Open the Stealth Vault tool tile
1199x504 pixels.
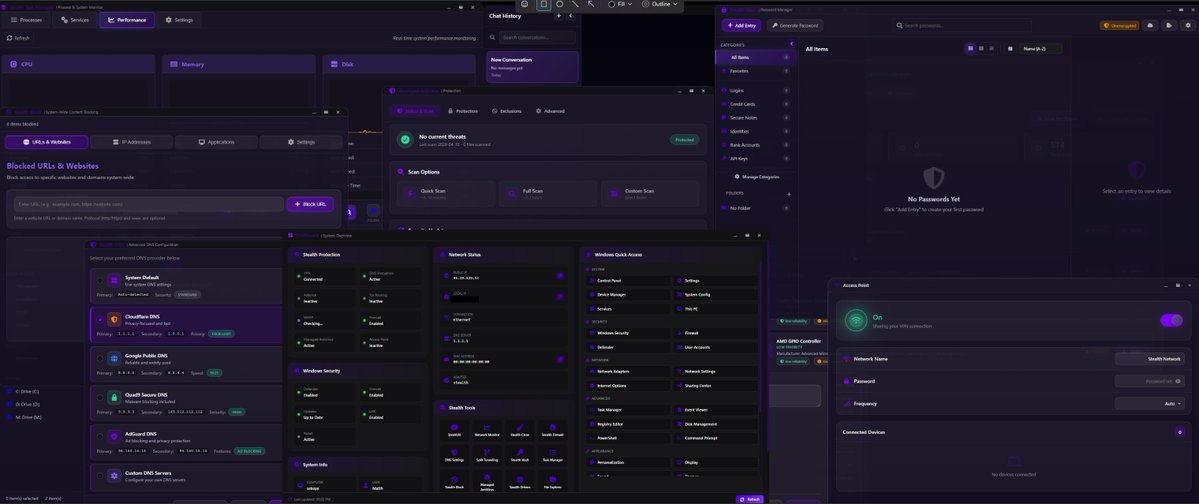pos(519,455)
